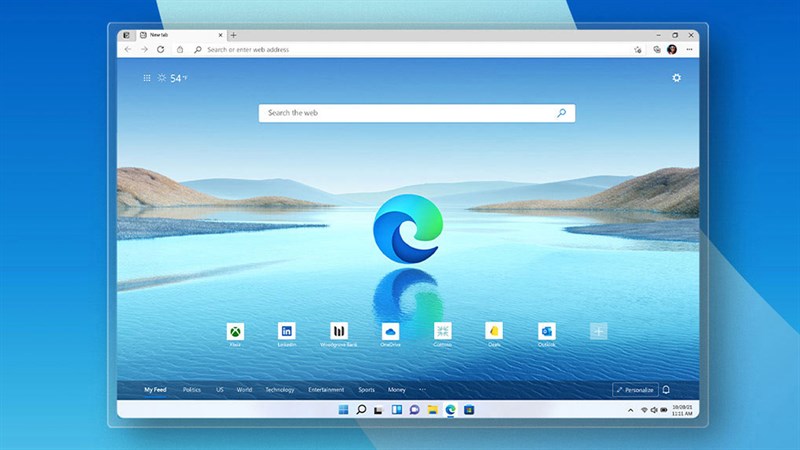Click the magnifier in web search box
800x450 pixels.
pos(561,113)
